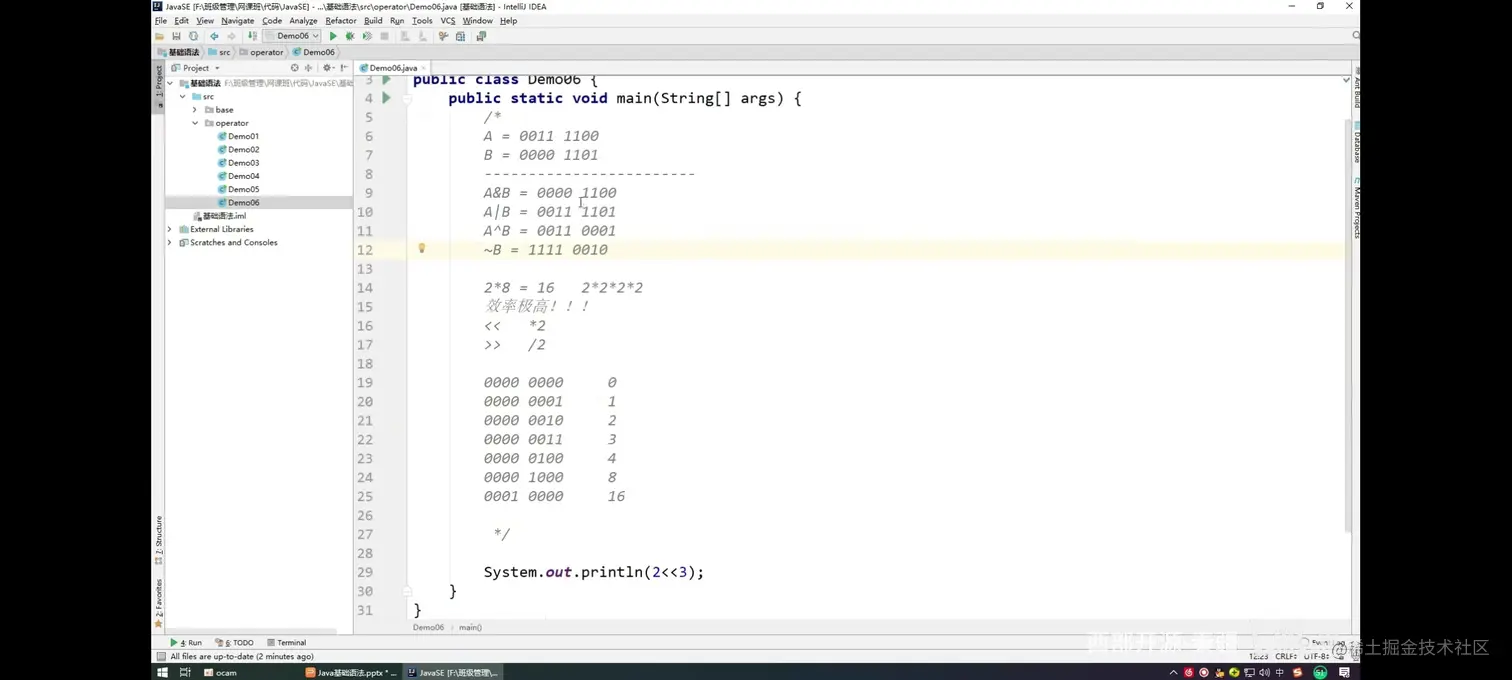Change line ending via CRLF status control
This screenshot has height=680, width=1512.
pos(1285,655)
